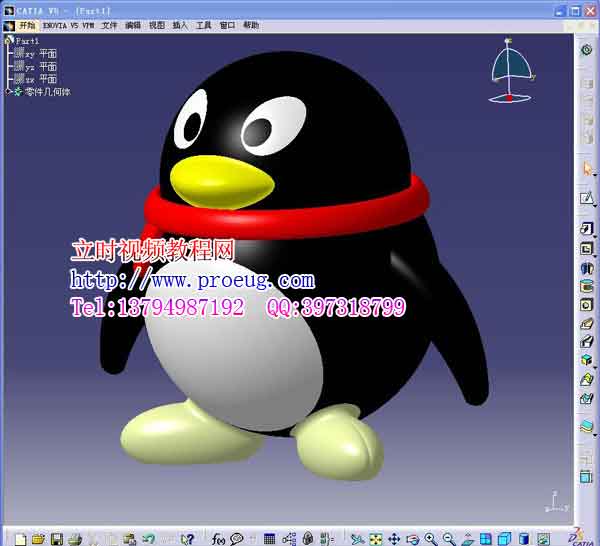Zoom in with the magnifier plus icon
The height and width of the screenshot is (546, 600).
(430, 539)
